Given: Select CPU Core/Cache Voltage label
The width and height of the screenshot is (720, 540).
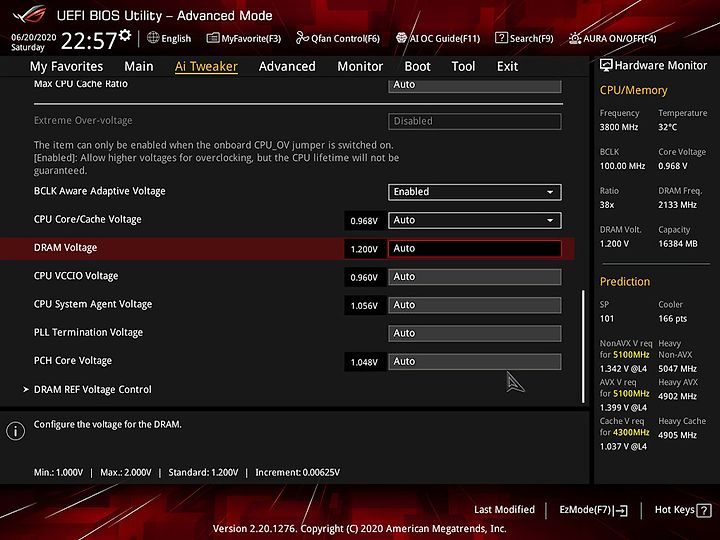Looking at the screenshot, I should click(87, 219).
